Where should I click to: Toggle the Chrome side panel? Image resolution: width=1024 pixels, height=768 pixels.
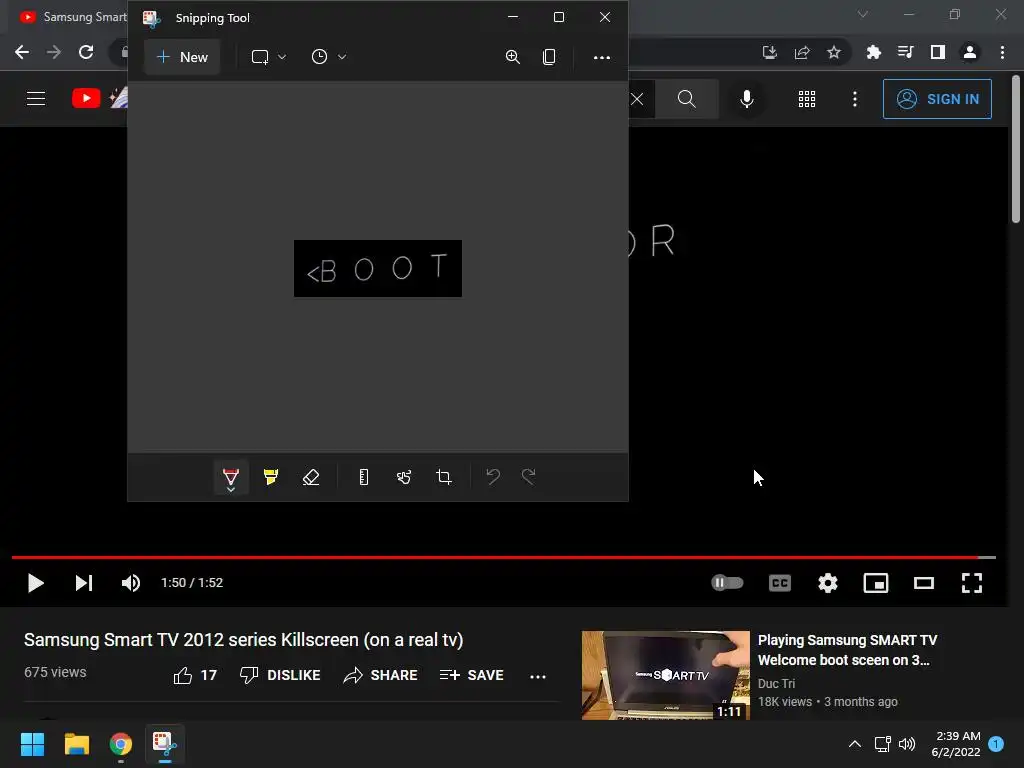point(938,52)
